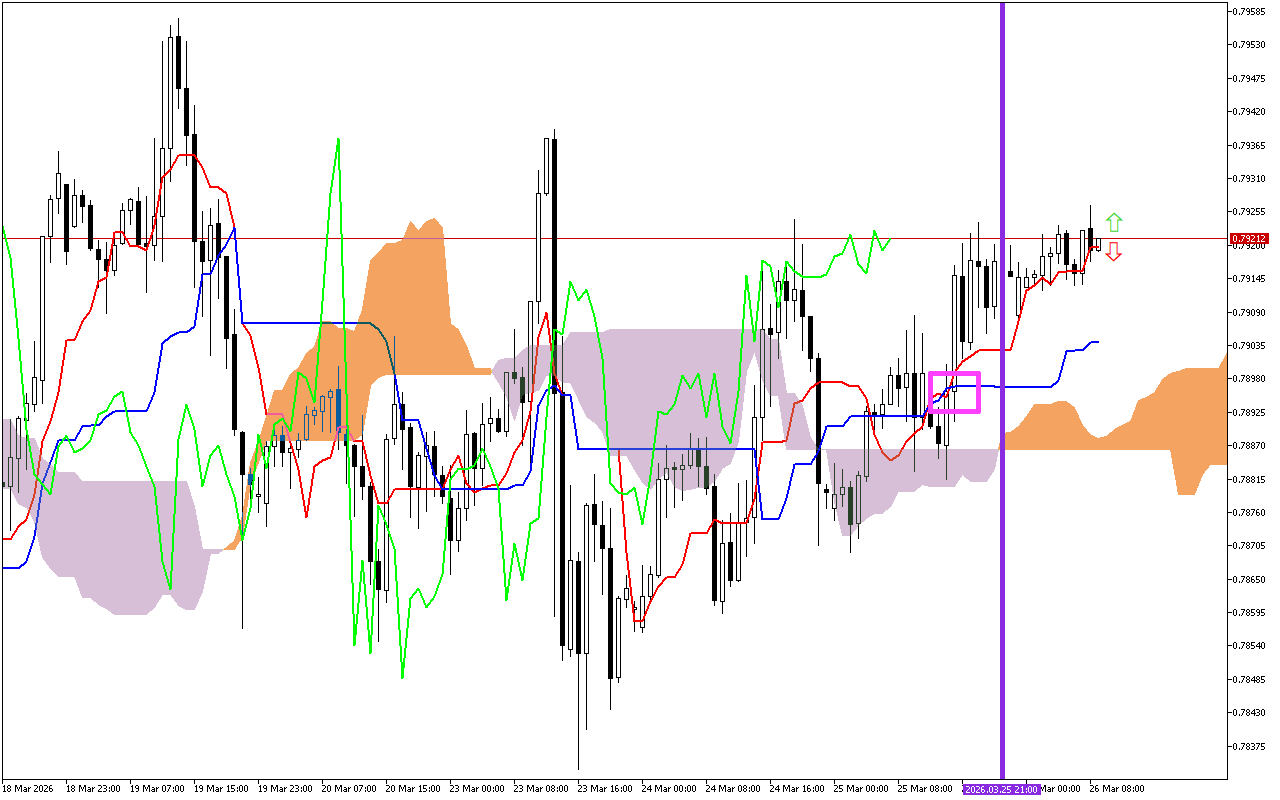Click the 0.78870 price scale label
1280x800 pixels.
(1250, 446)
